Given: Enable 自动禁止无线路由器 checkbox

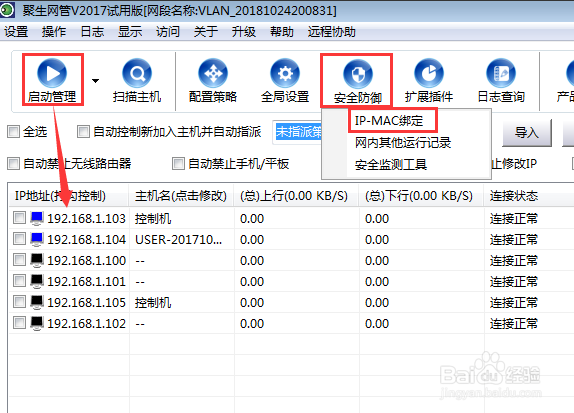Looking at the screenshot, I should (x=14, y=164).
